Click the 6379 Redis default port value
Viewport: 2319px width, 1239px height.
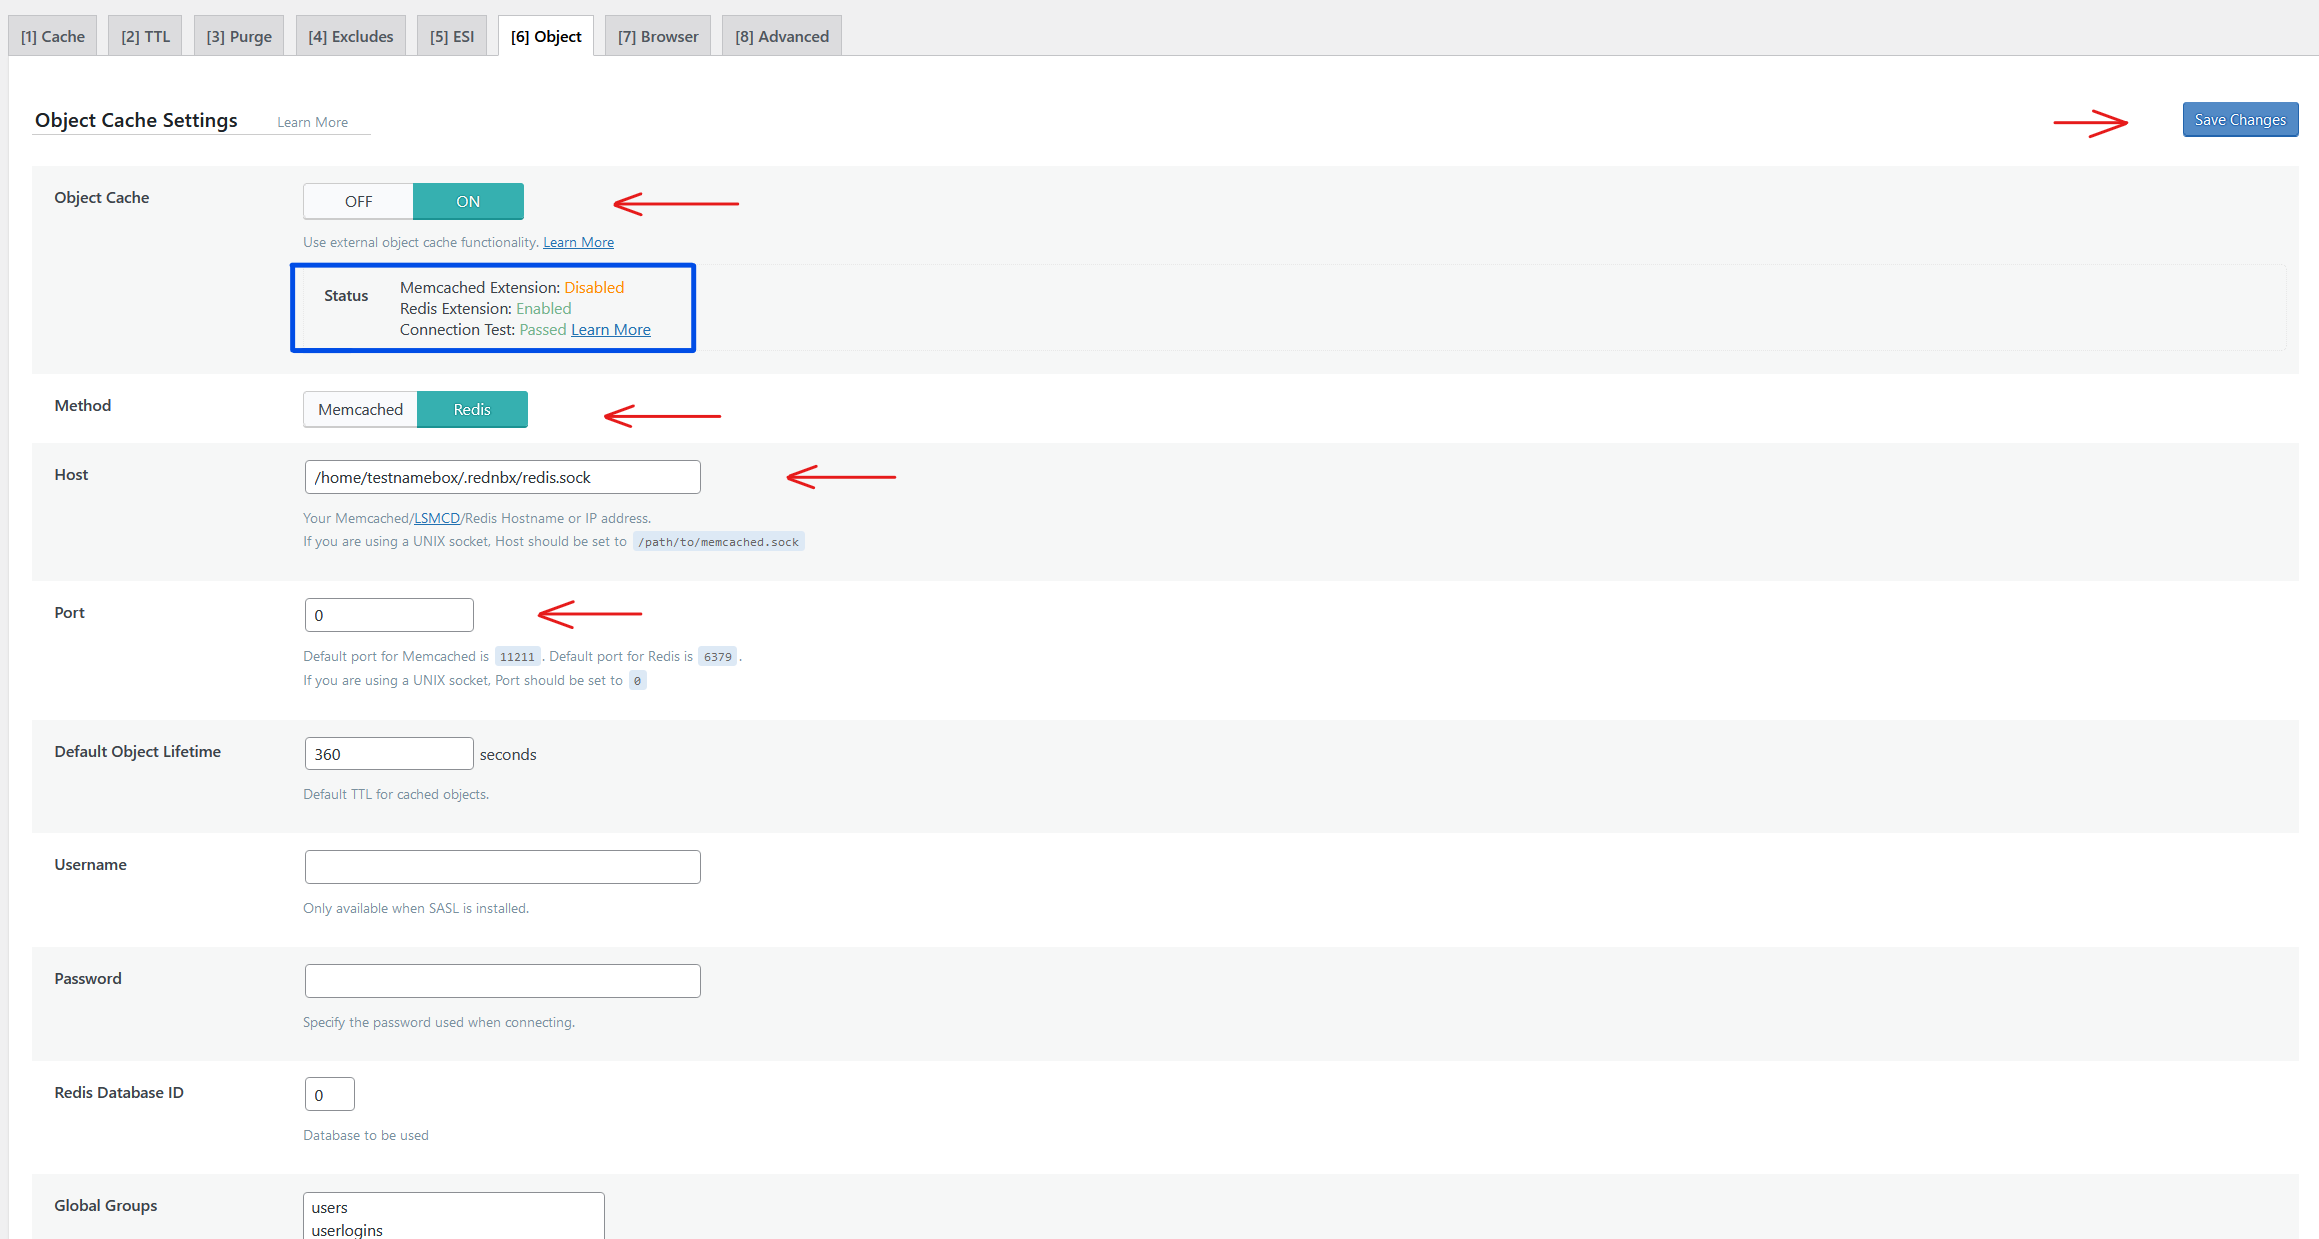717,657
